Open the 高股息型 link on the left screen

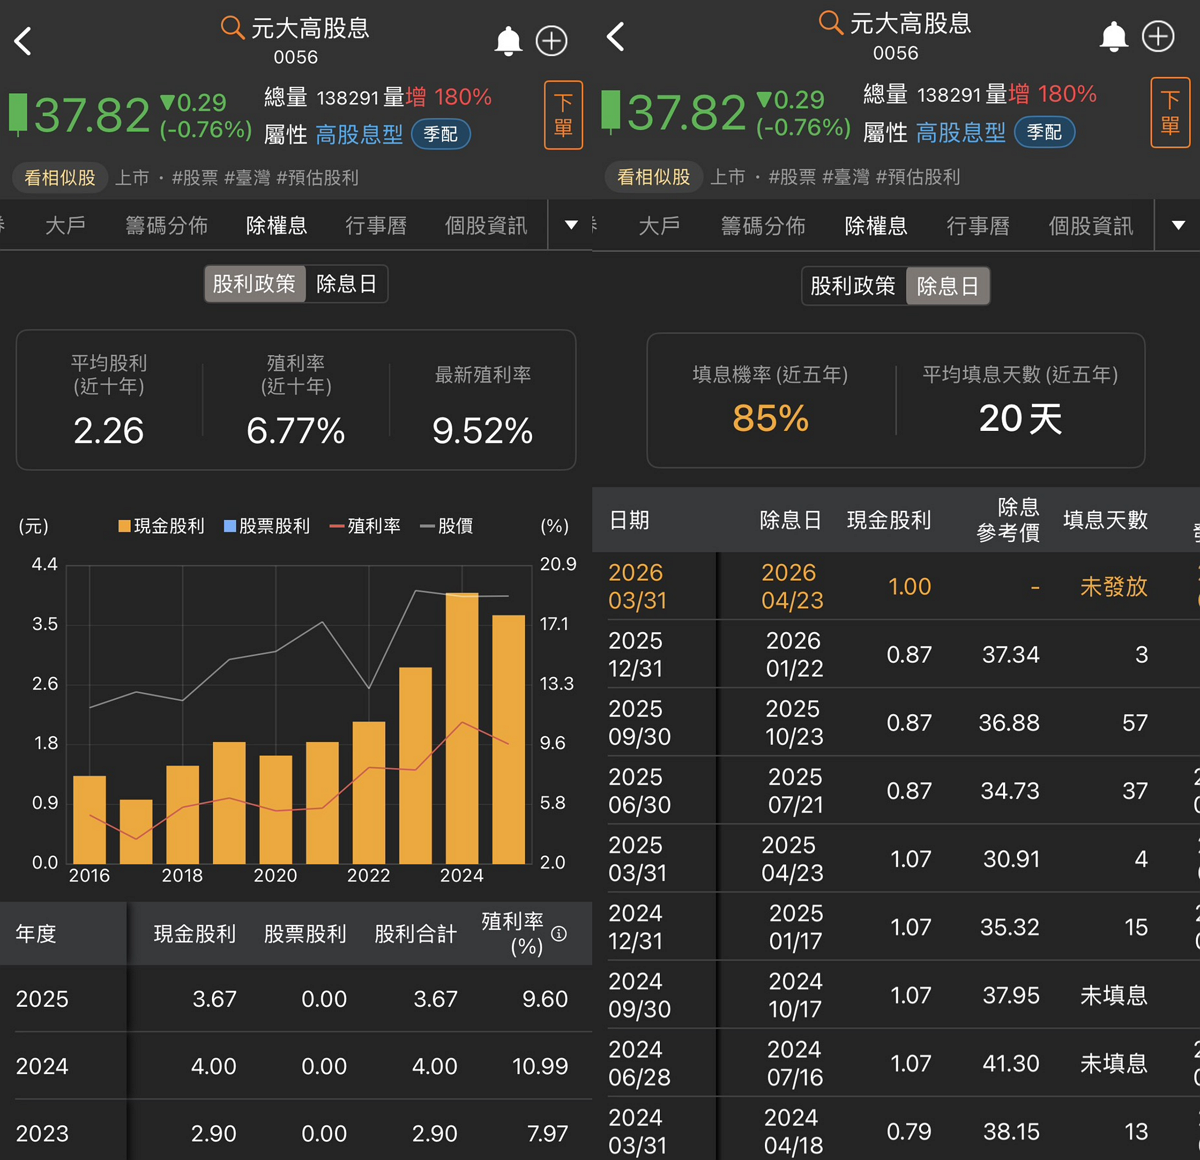point(359,134)
